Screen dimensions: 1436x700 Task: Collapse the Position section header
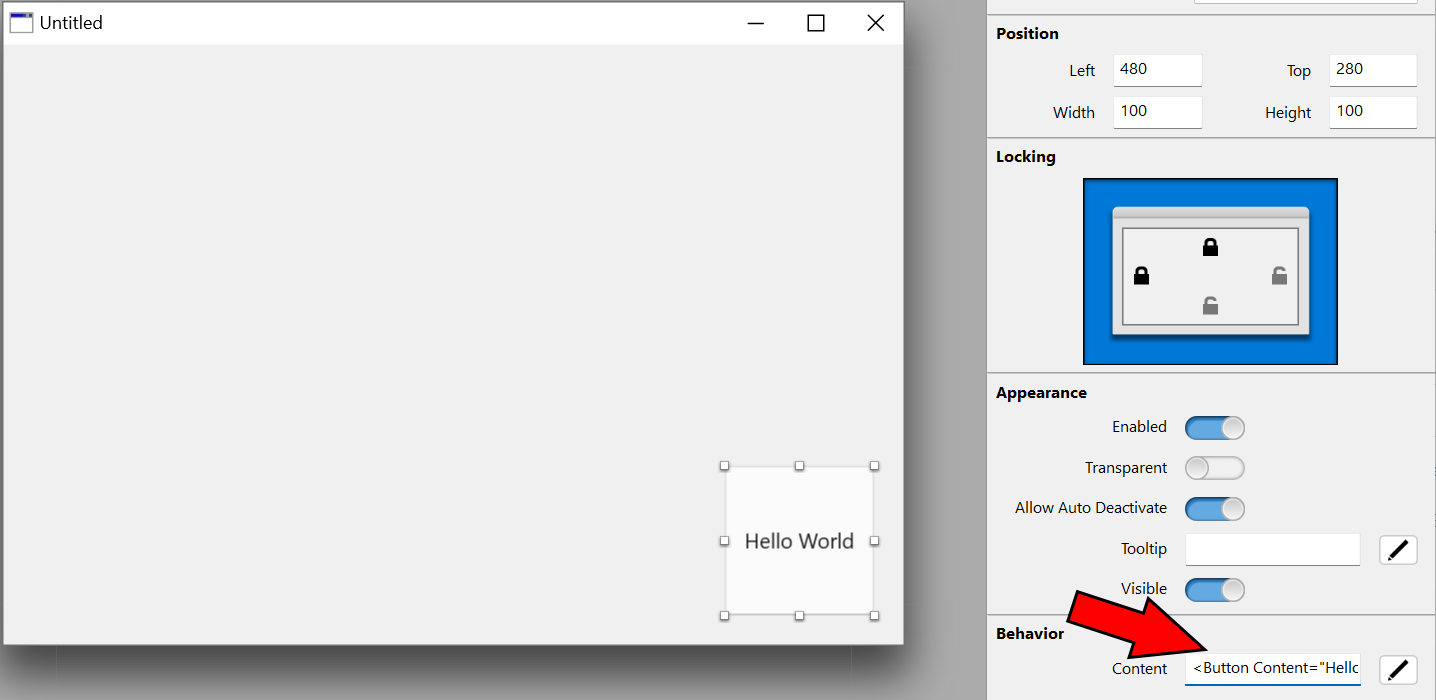pos(1027,33)
